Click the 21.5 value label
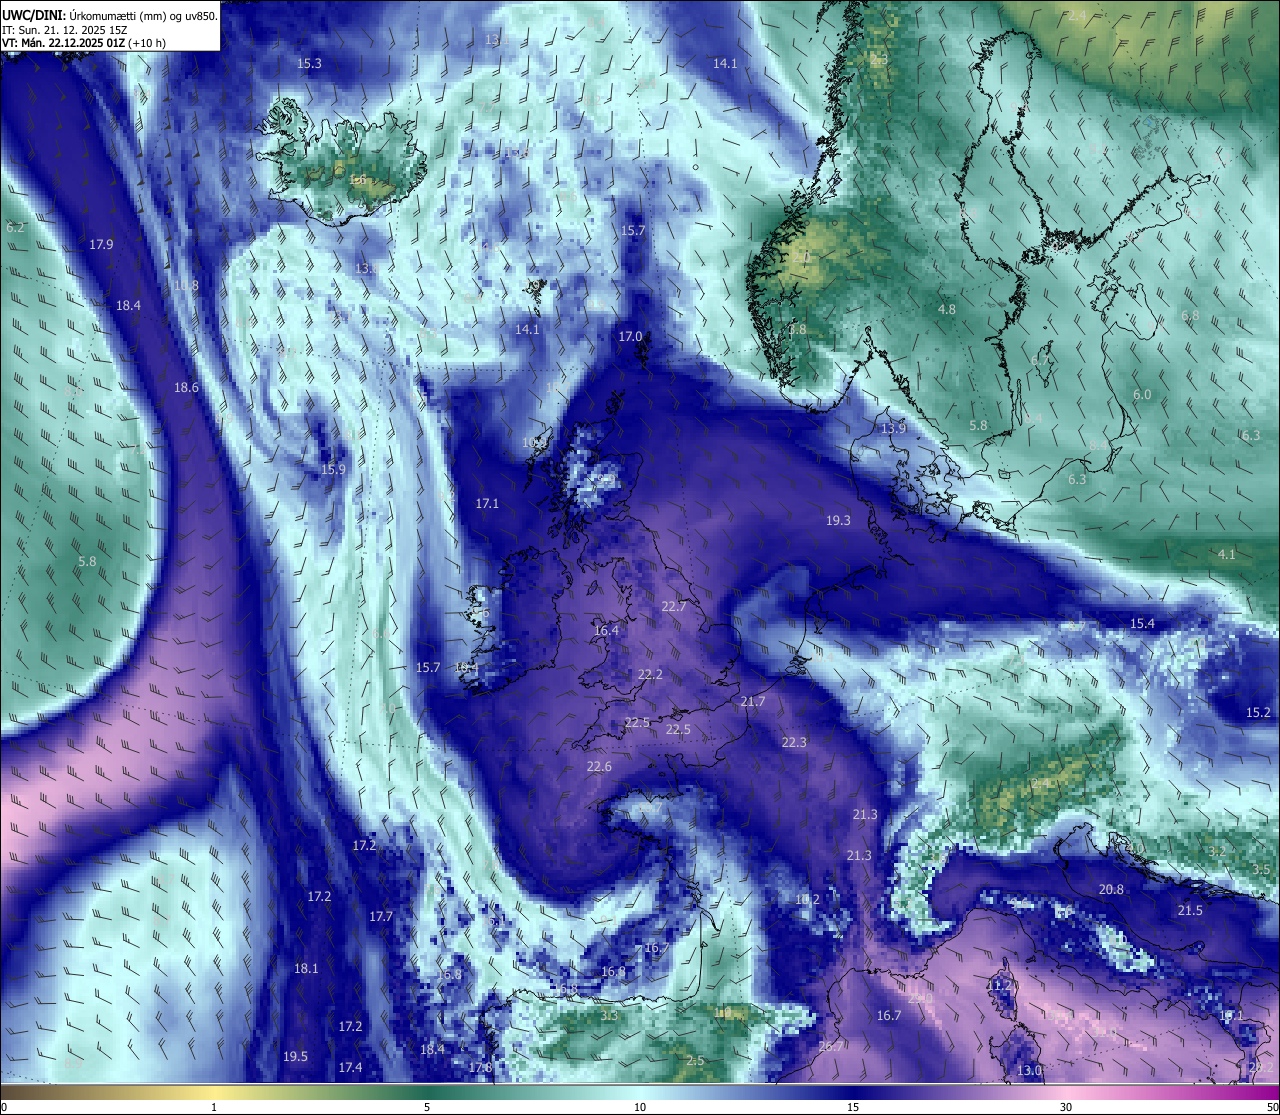The width and height of the screenshot is (1280, 1115). click(x=1190, y=911)
